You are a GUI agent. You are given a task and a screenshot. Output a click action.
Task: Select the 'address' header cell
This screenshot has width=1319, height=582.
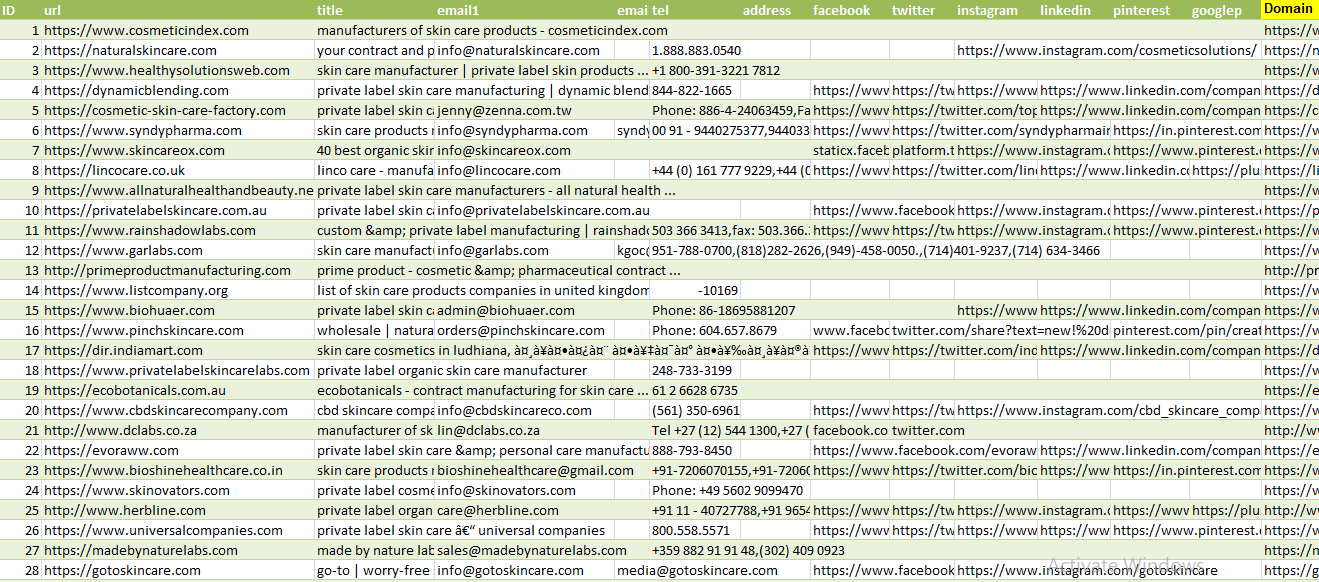coord(775,10)
